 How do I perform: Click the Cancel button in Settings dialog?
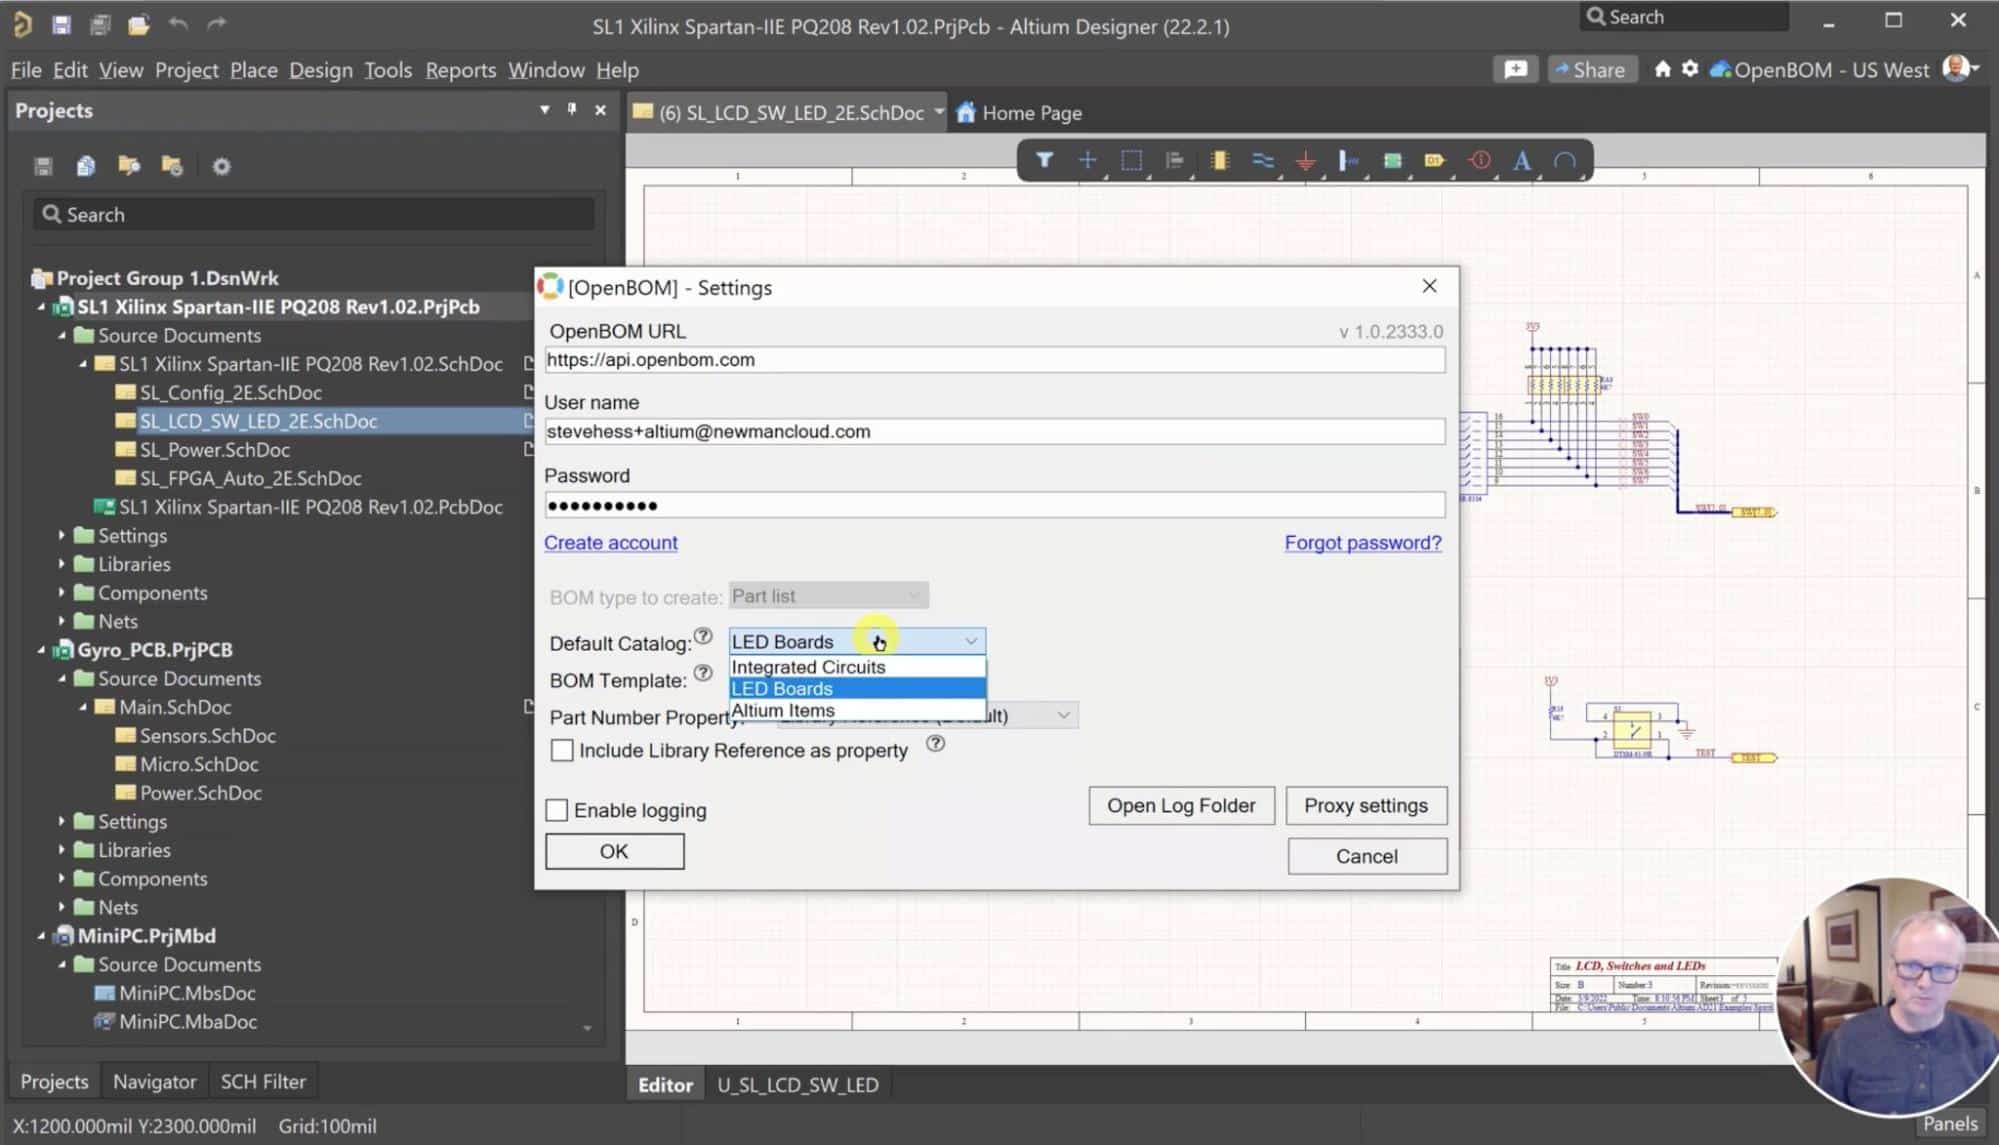[1367, 856]
